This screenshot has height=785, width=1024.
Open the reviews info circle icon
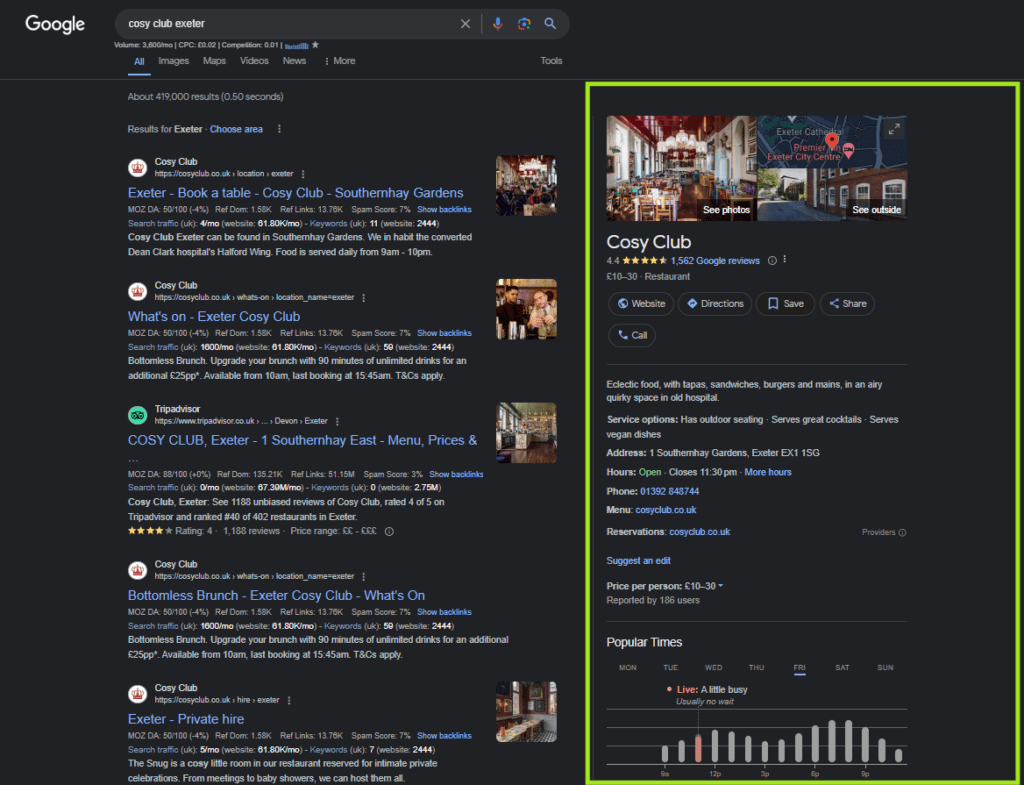(771, 260)
